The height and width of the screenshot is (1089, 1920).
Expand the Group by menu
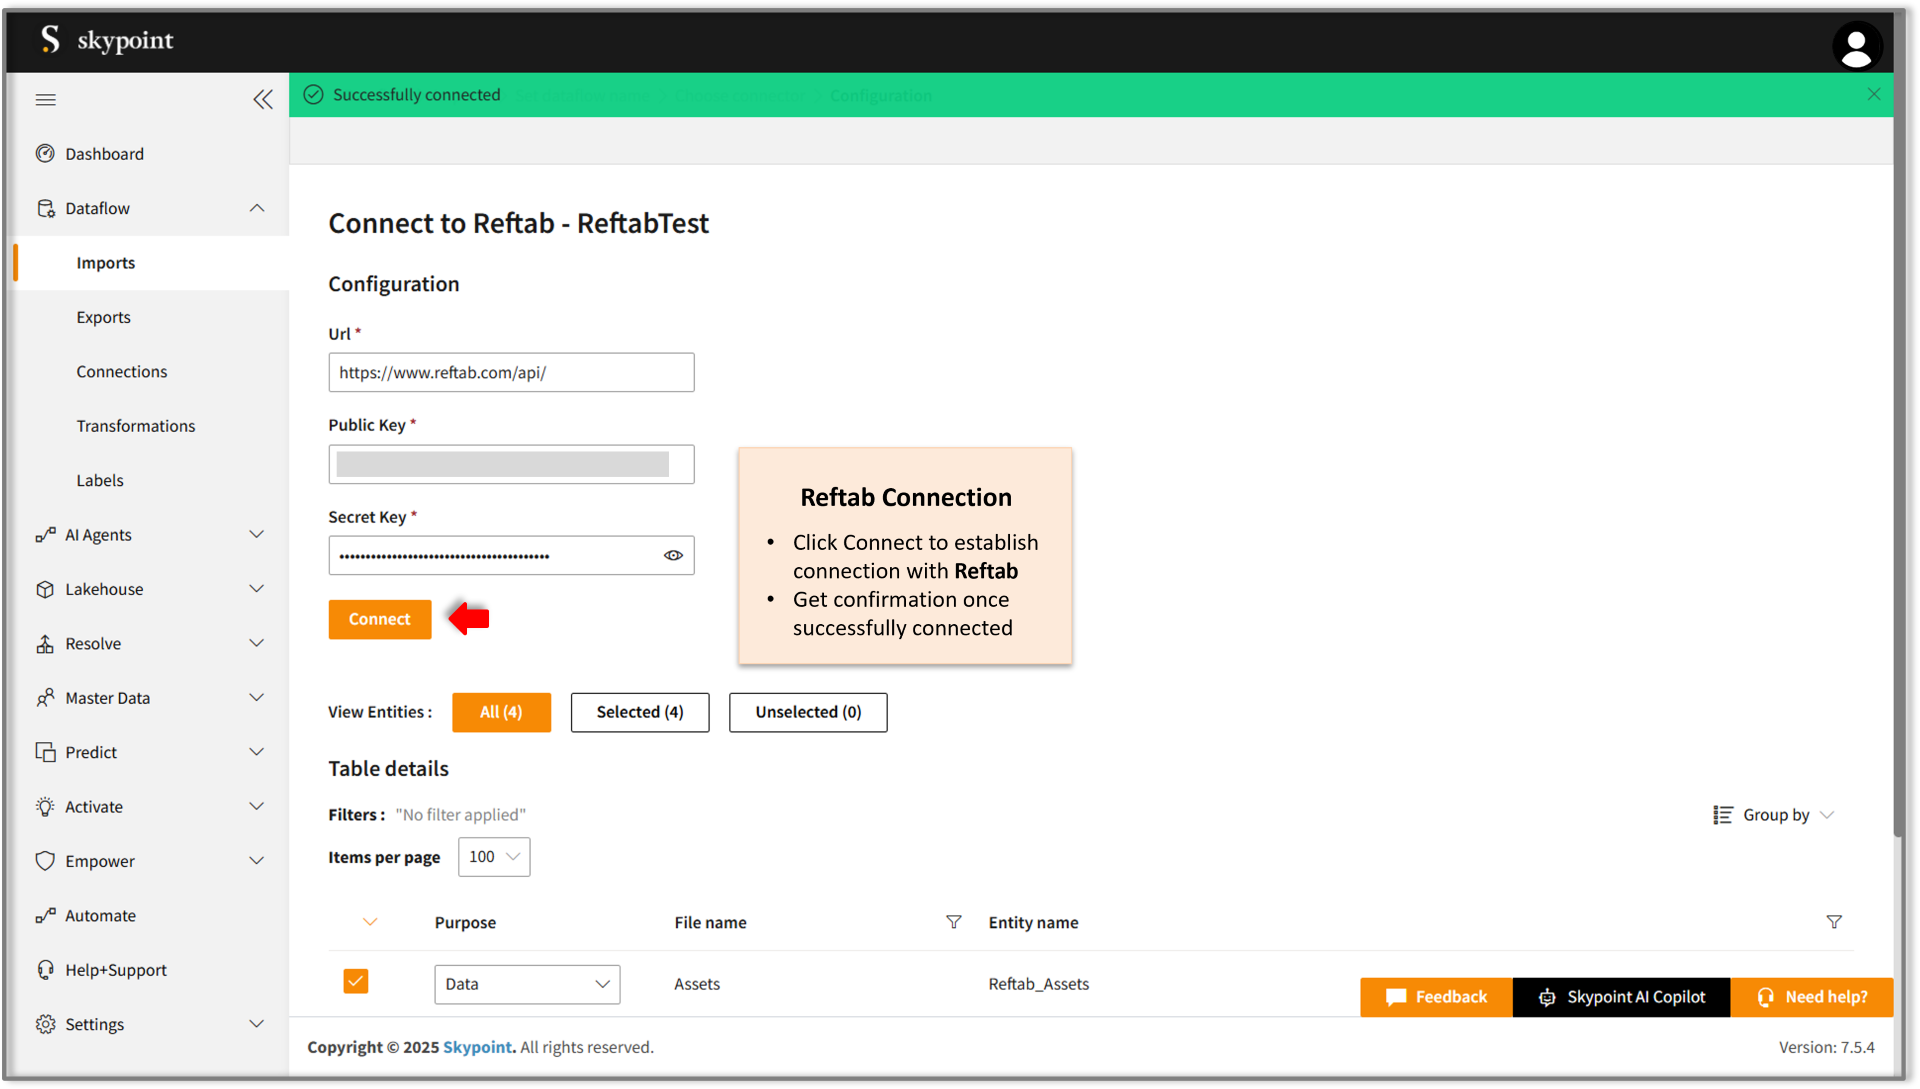[x=1775, y=815]
